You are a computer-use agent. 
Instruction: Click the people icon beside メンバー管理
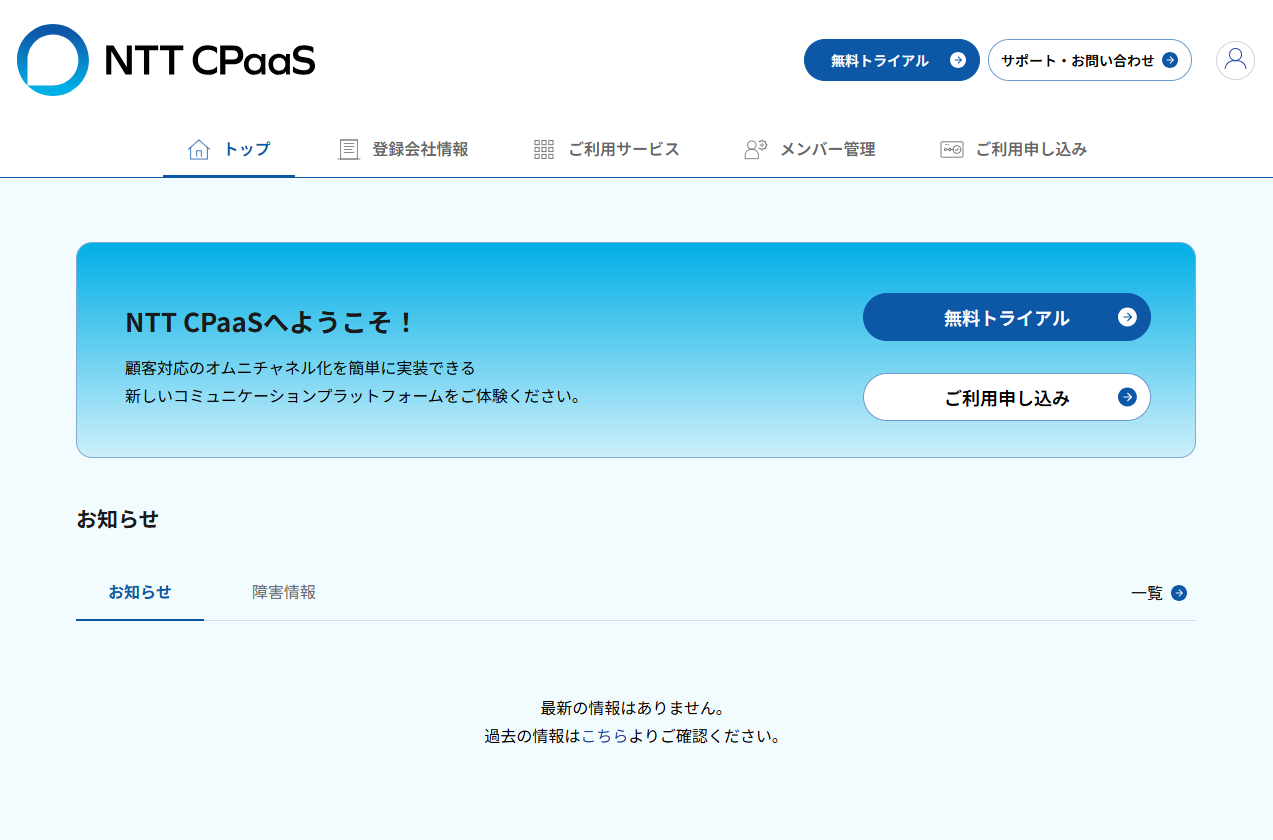755,149
